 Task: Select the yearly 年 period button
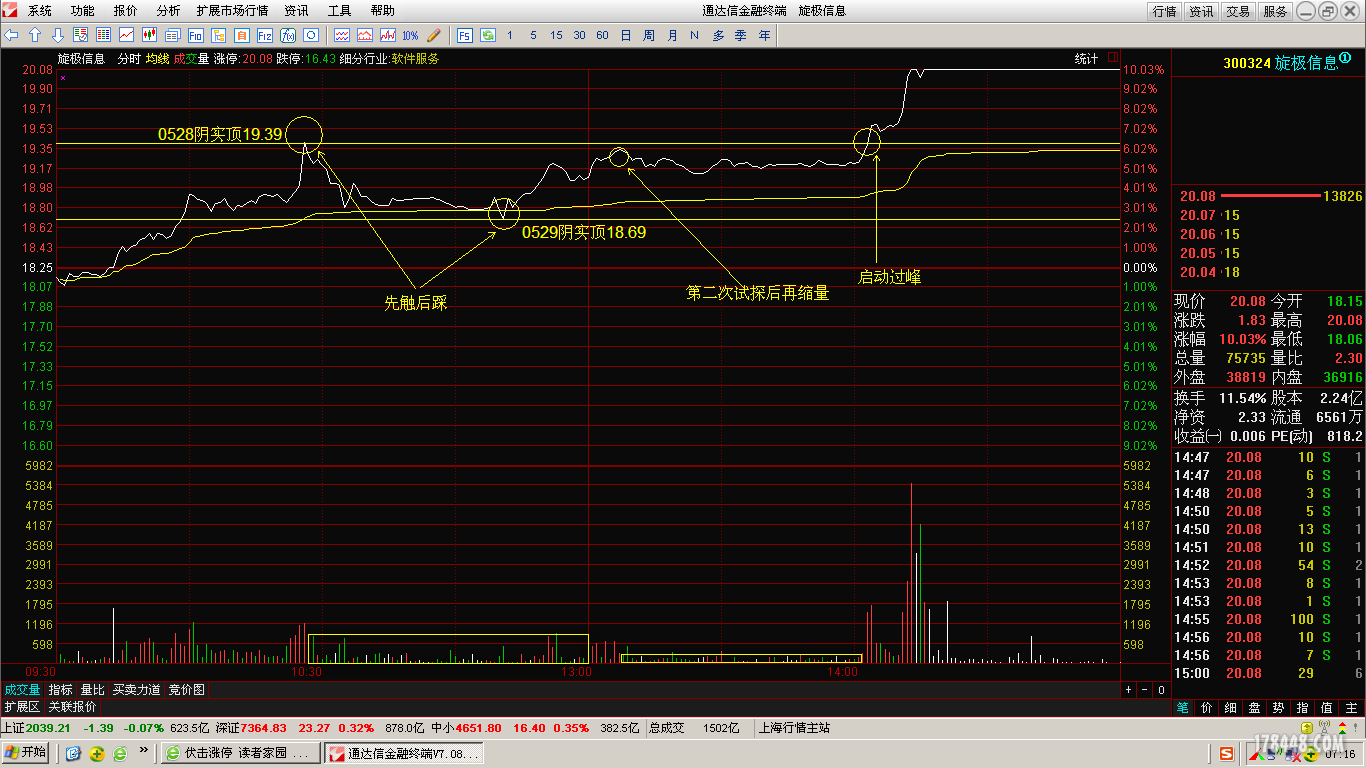(x=765, y=35)
